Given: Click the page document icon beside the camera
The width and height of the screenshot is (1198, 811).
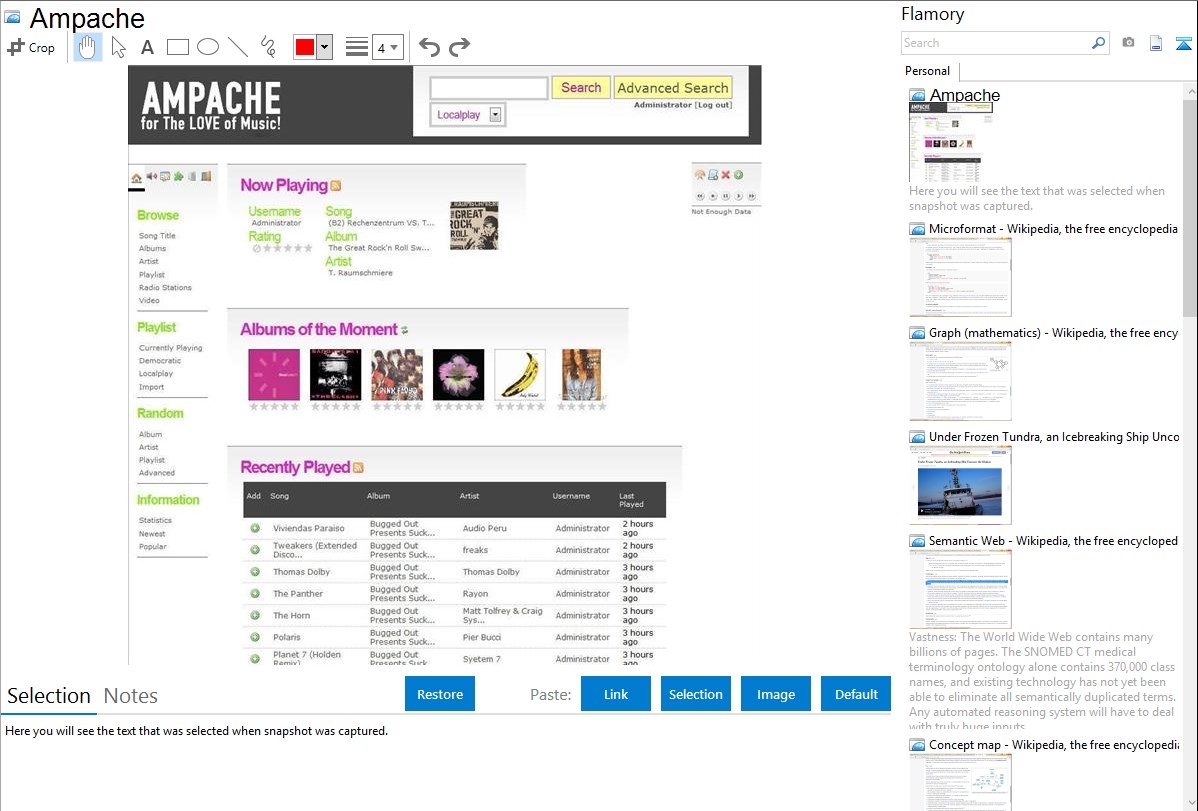Looking at the screenshot, I should [1156, 43].
